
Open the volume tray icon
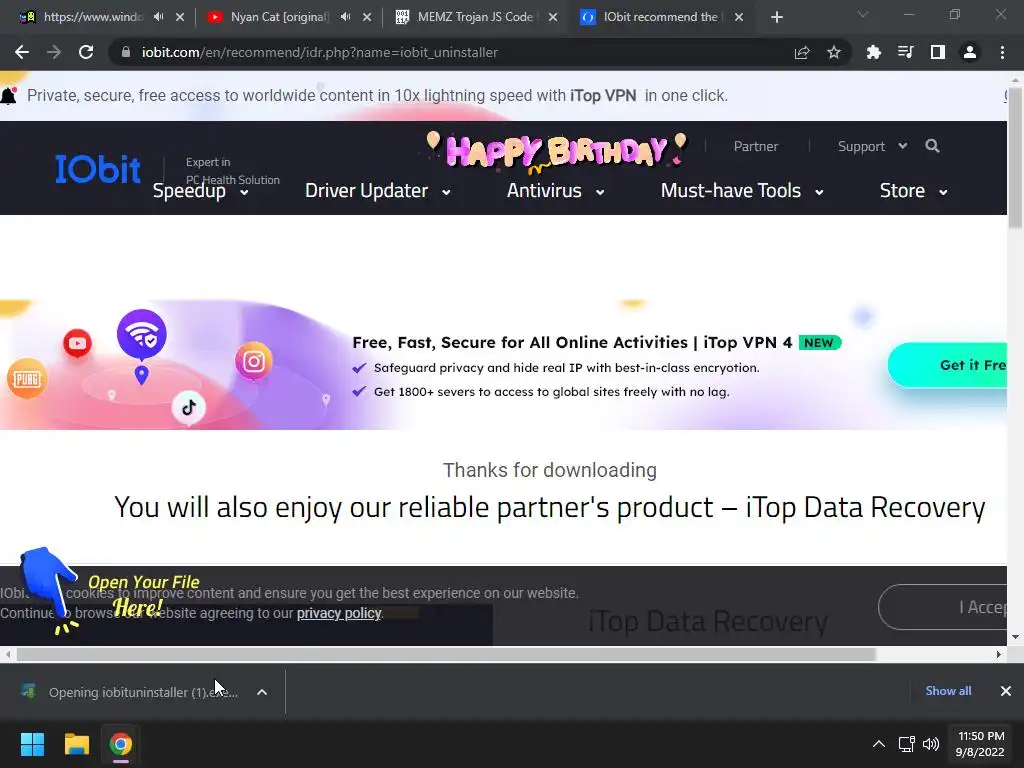point(931,744)
